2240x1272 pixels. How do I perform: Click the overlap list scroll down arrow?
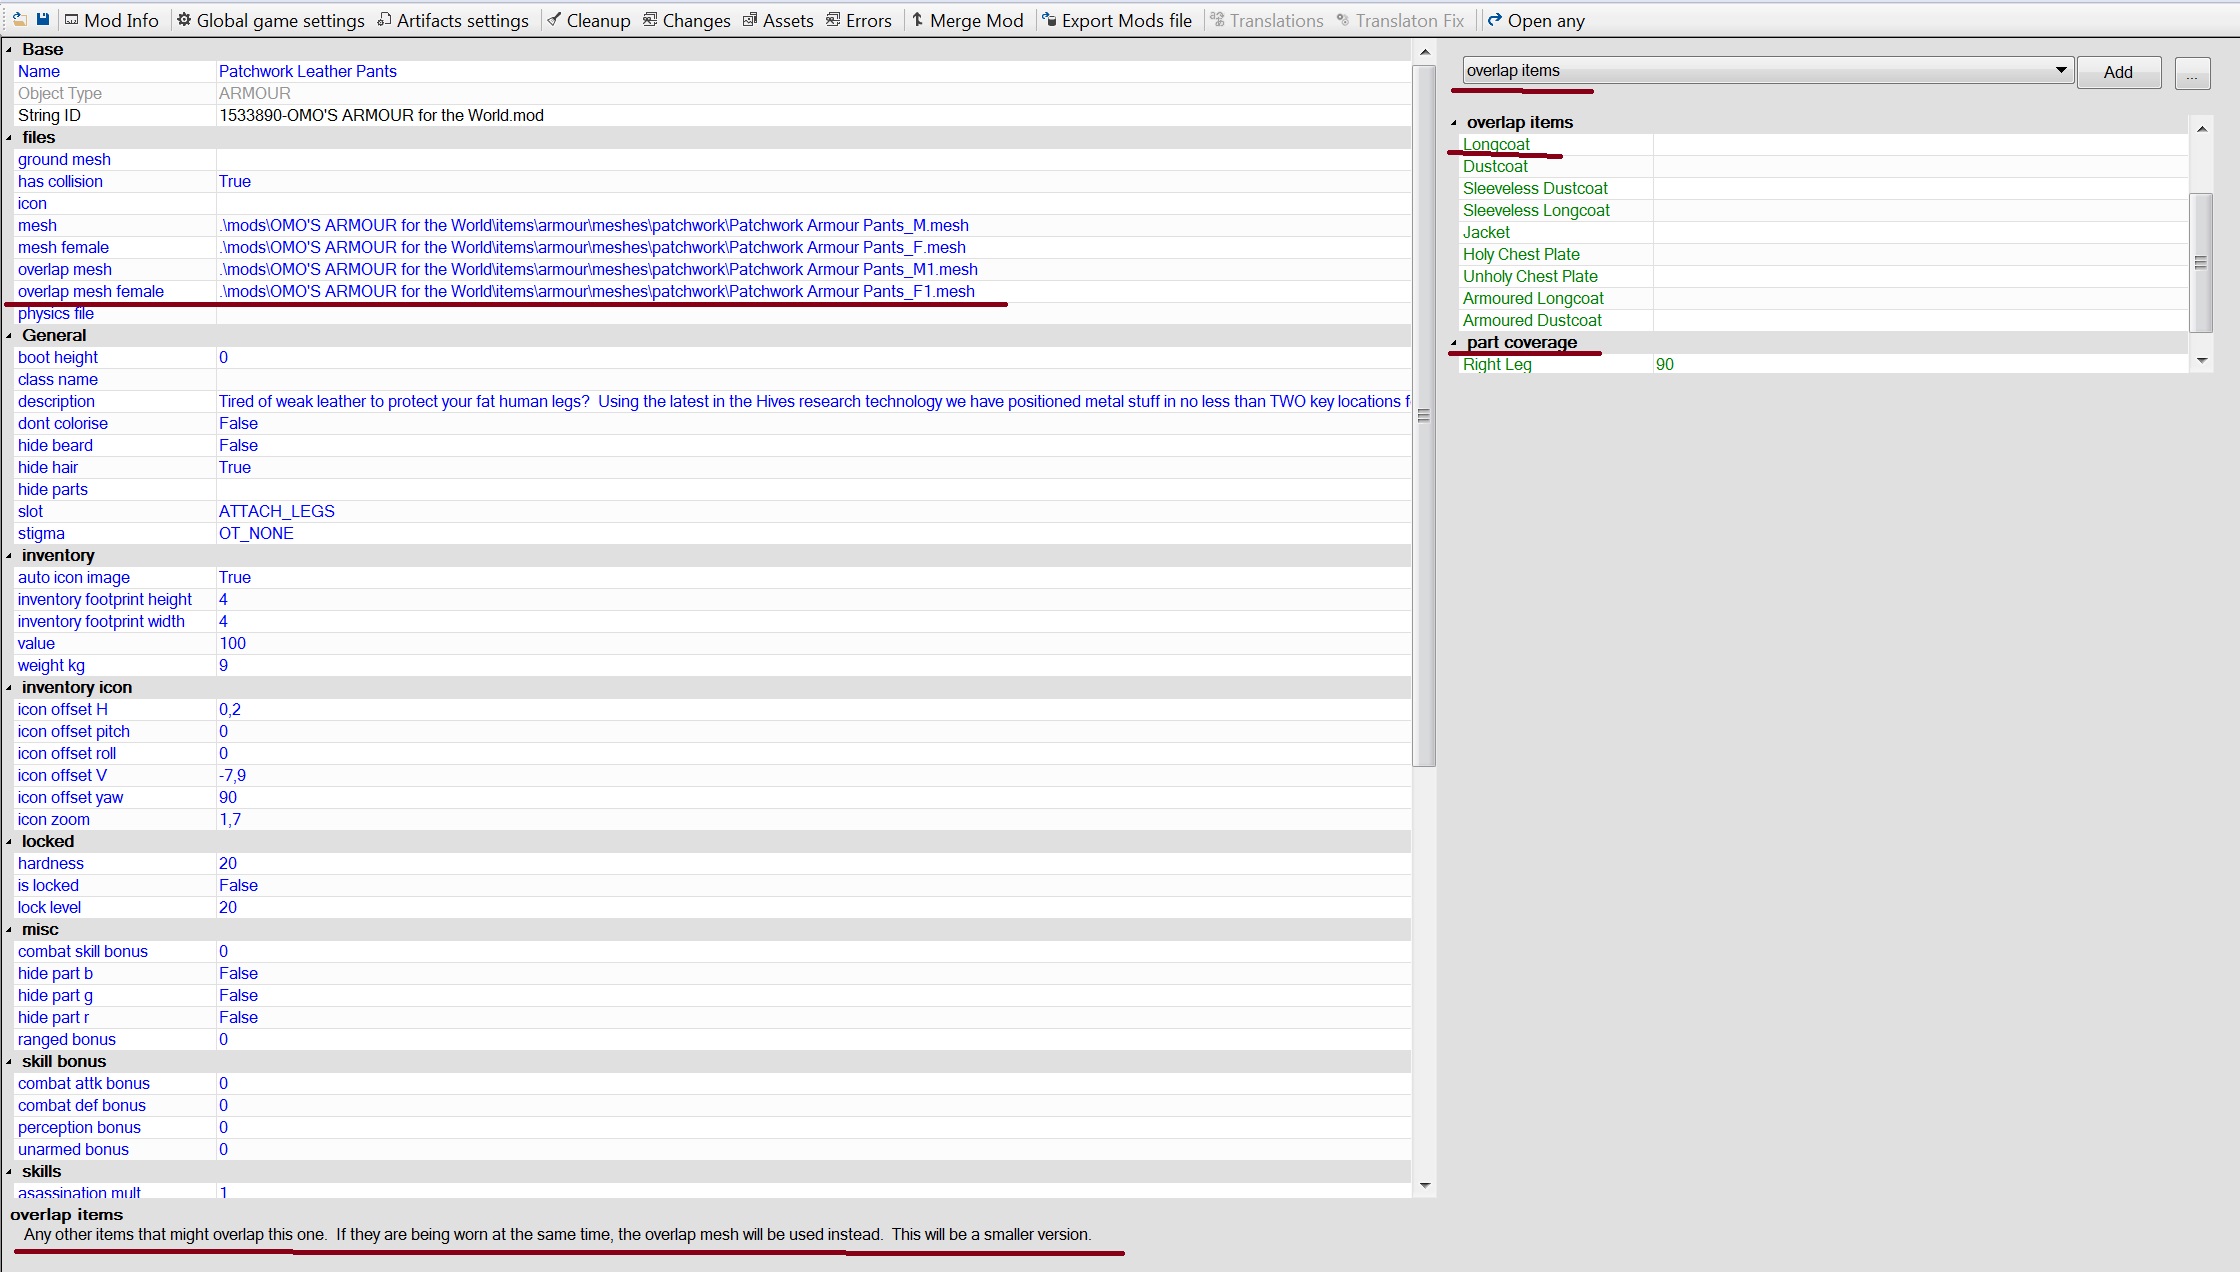click(x=2201, y=360)
